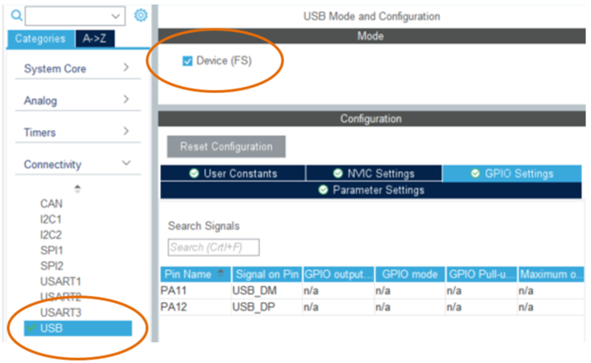Select USART3 peripheral
Viewport: 591px width, 363px height.
tap(61, 312)
